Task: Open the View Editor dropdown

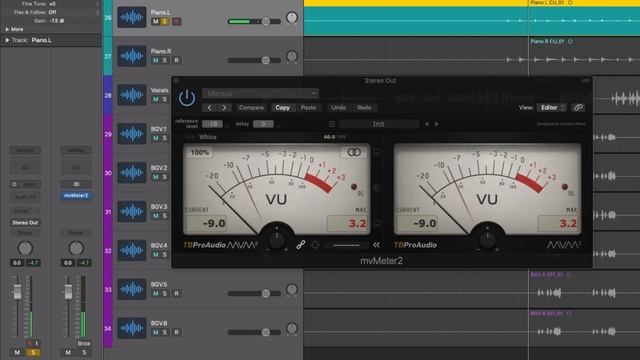Action: (551, 108)
